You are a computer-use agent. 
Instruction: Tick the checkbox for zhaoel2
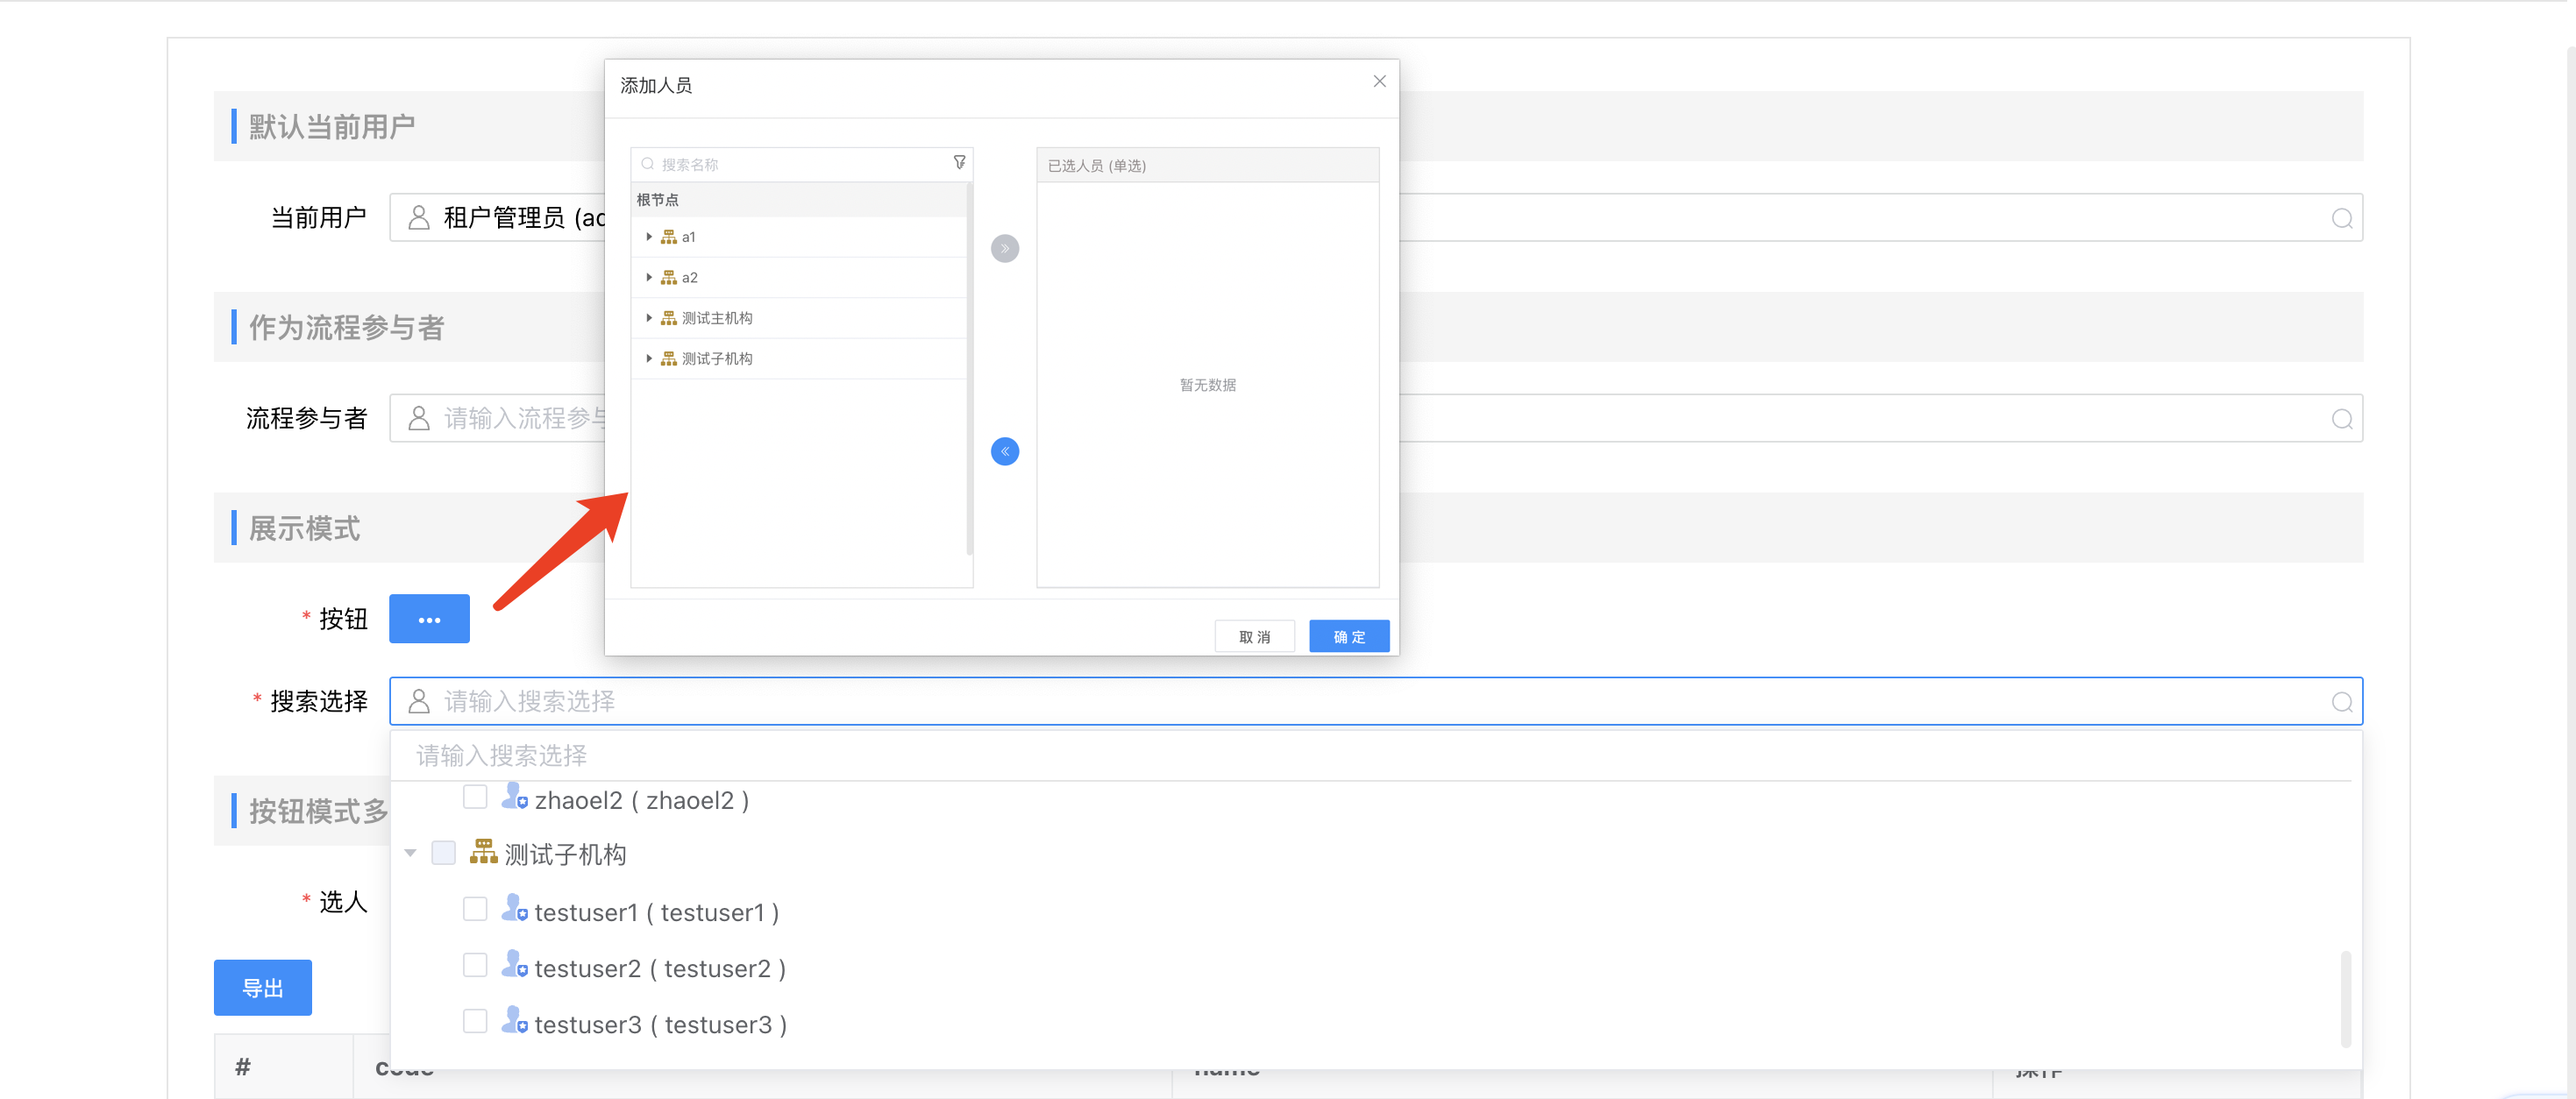coord(475,797)
